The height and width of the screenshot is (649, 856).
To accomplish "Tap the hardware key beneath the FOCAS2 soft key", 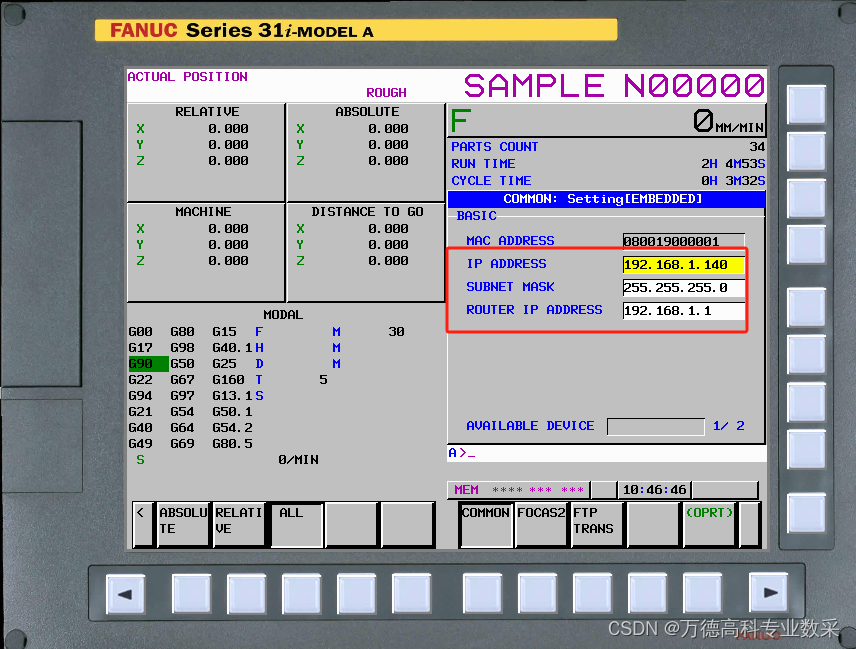I will 537,592.
